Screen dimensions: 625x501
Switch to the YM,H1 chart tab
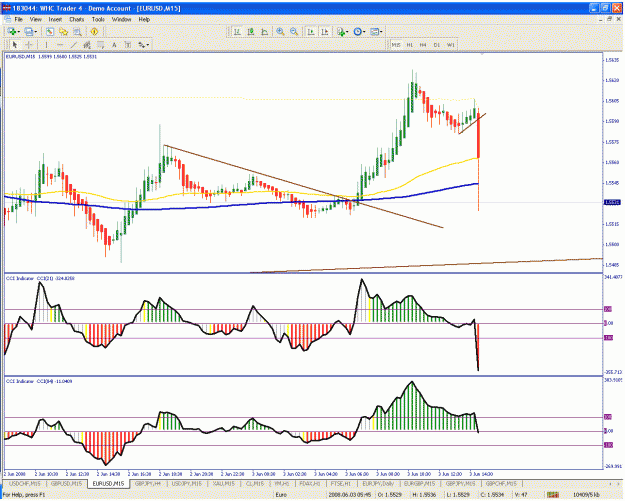tap(281, 483)
